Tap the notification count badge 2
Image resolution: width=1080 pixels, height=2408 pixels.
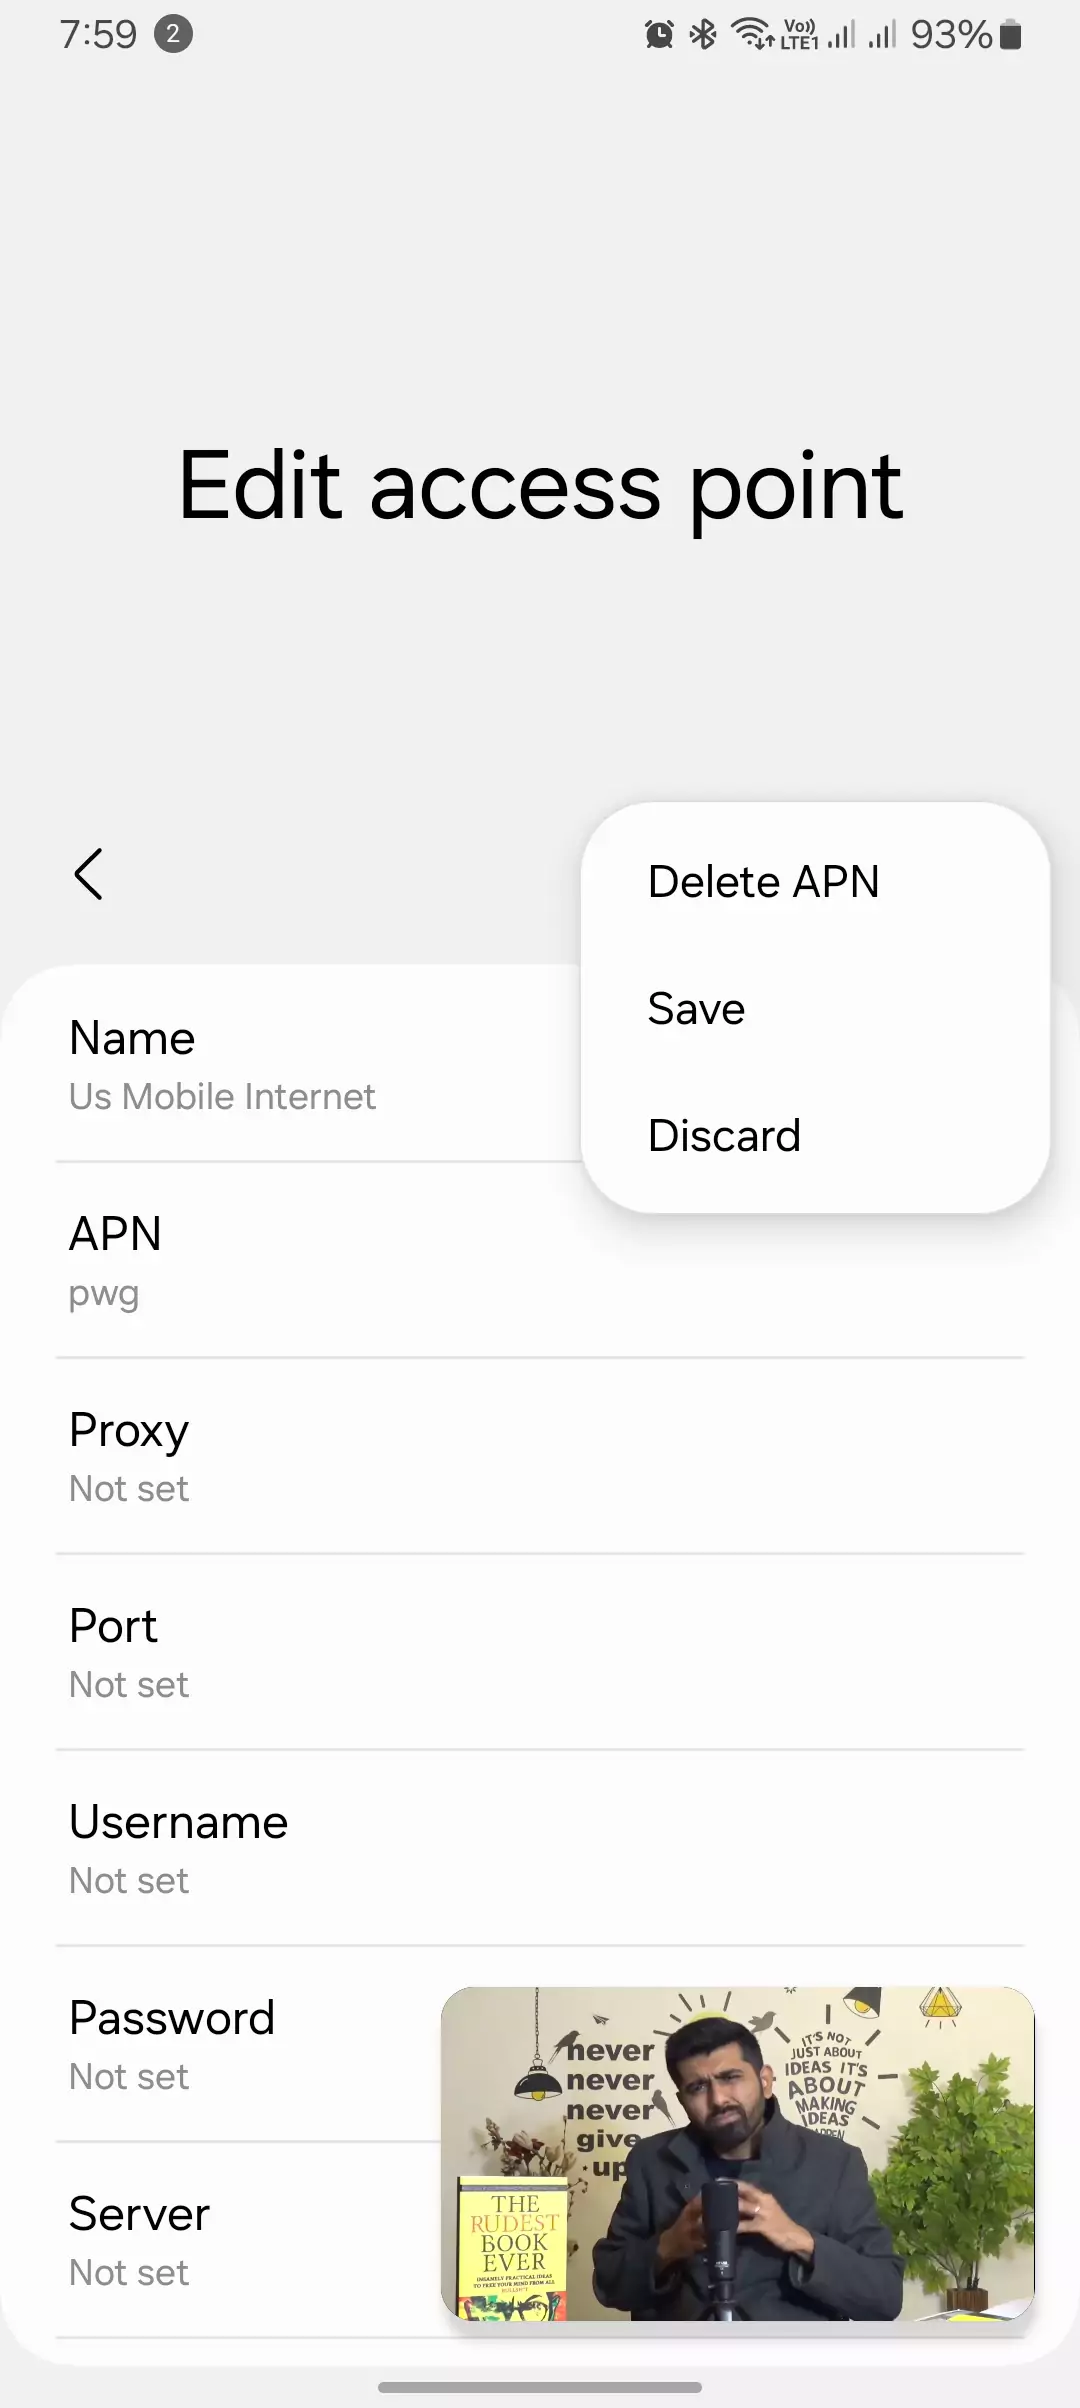click(173, 34)
